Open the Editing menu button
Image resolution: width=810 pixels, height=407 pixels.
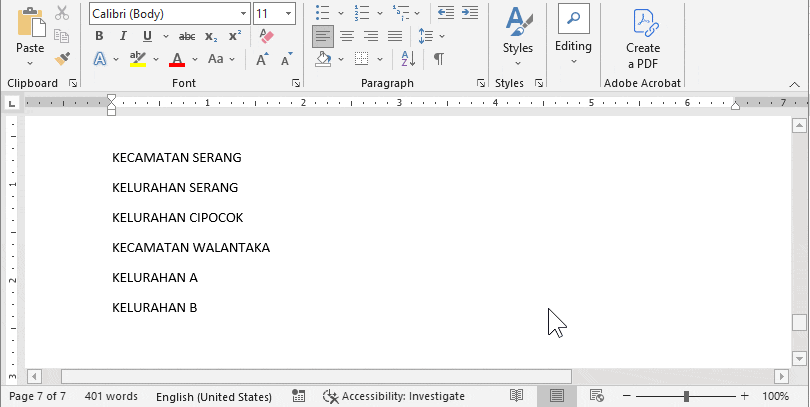(x=573, y=35)
